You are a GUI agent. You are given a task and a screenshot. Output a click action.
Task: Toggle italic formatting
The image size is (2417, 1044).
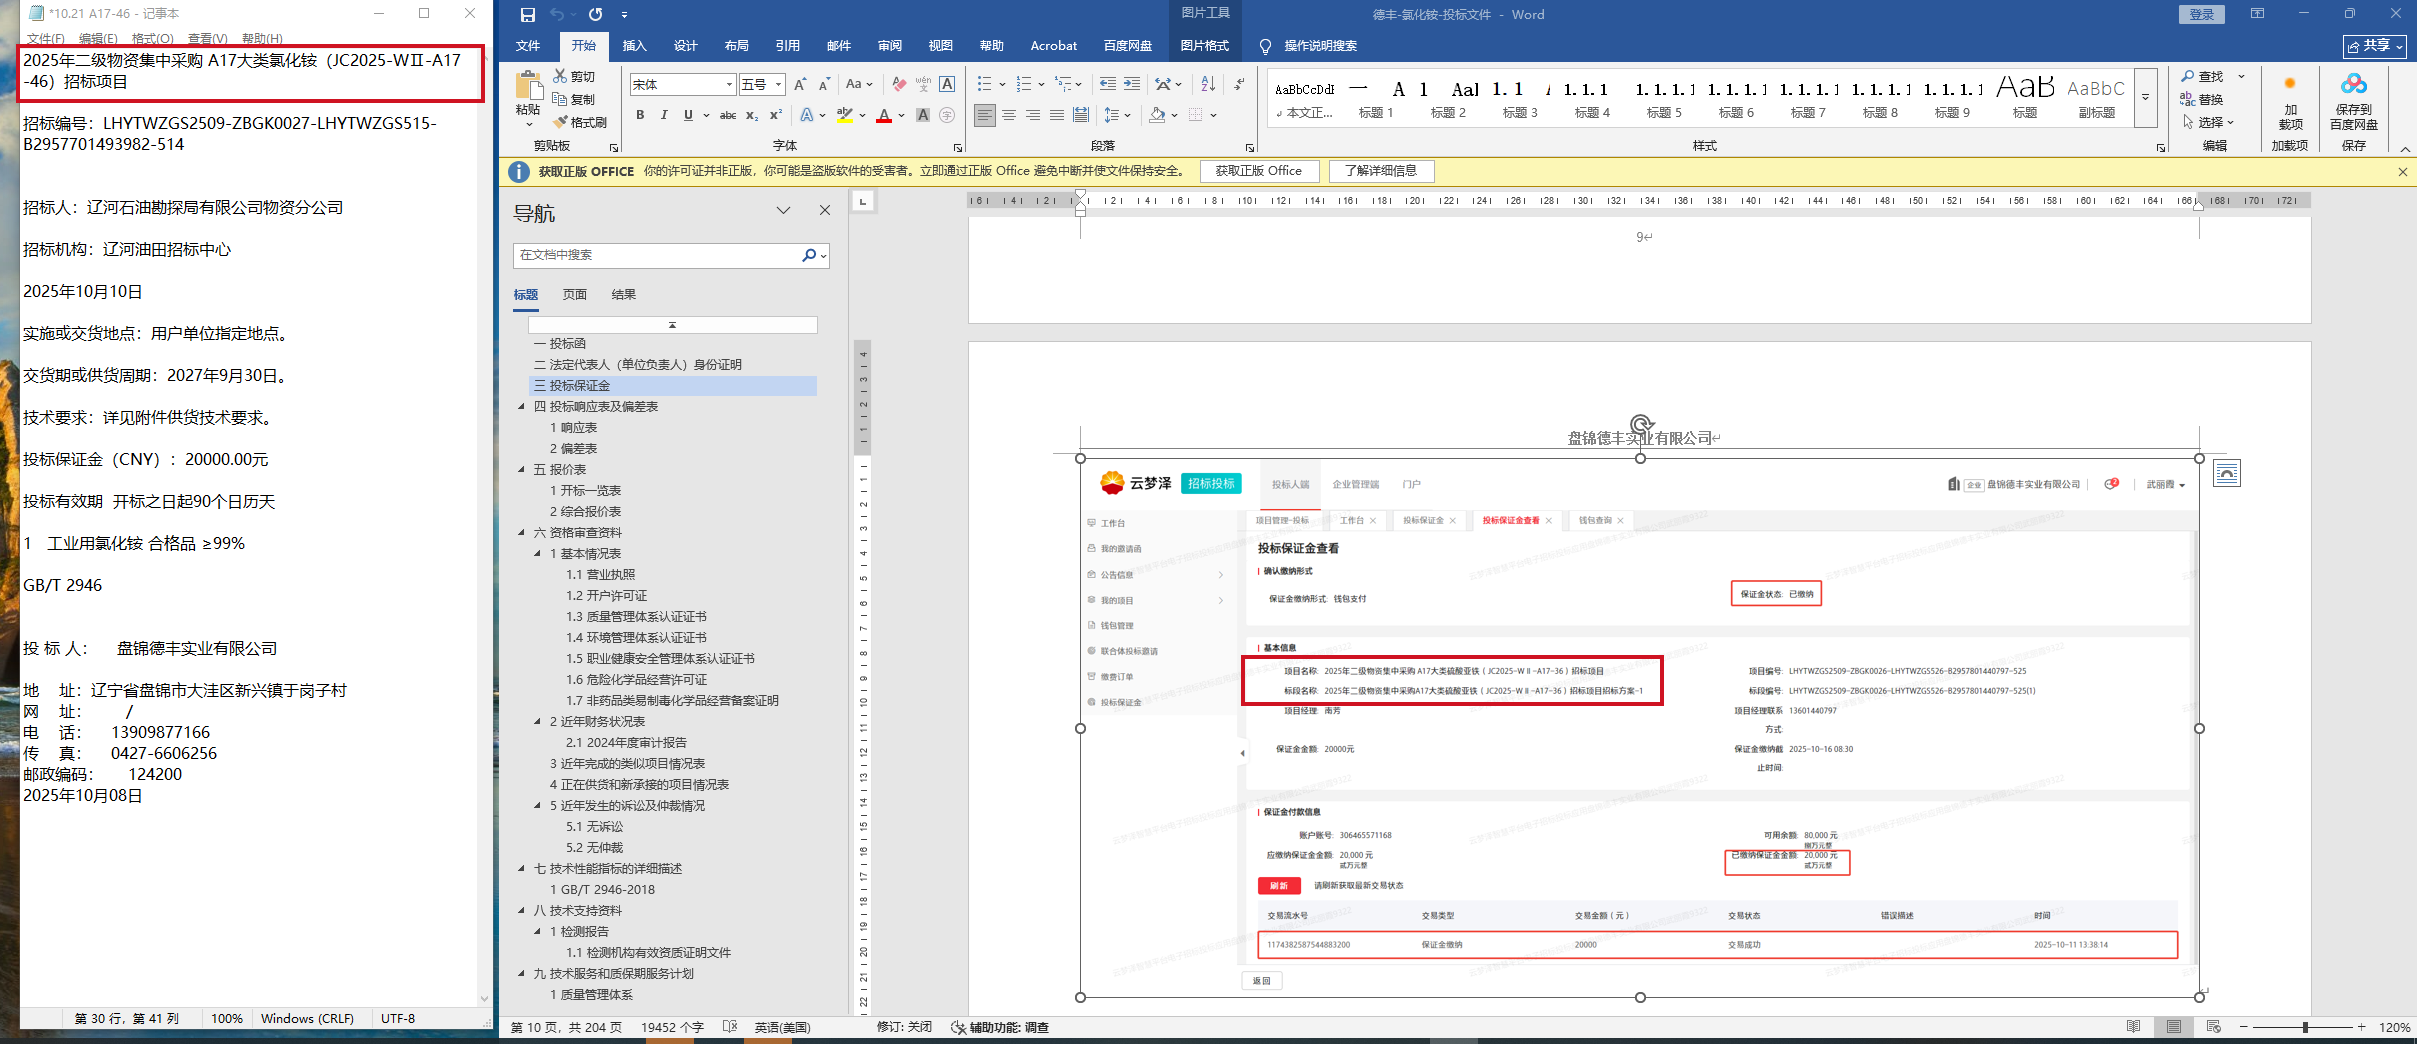664,115
